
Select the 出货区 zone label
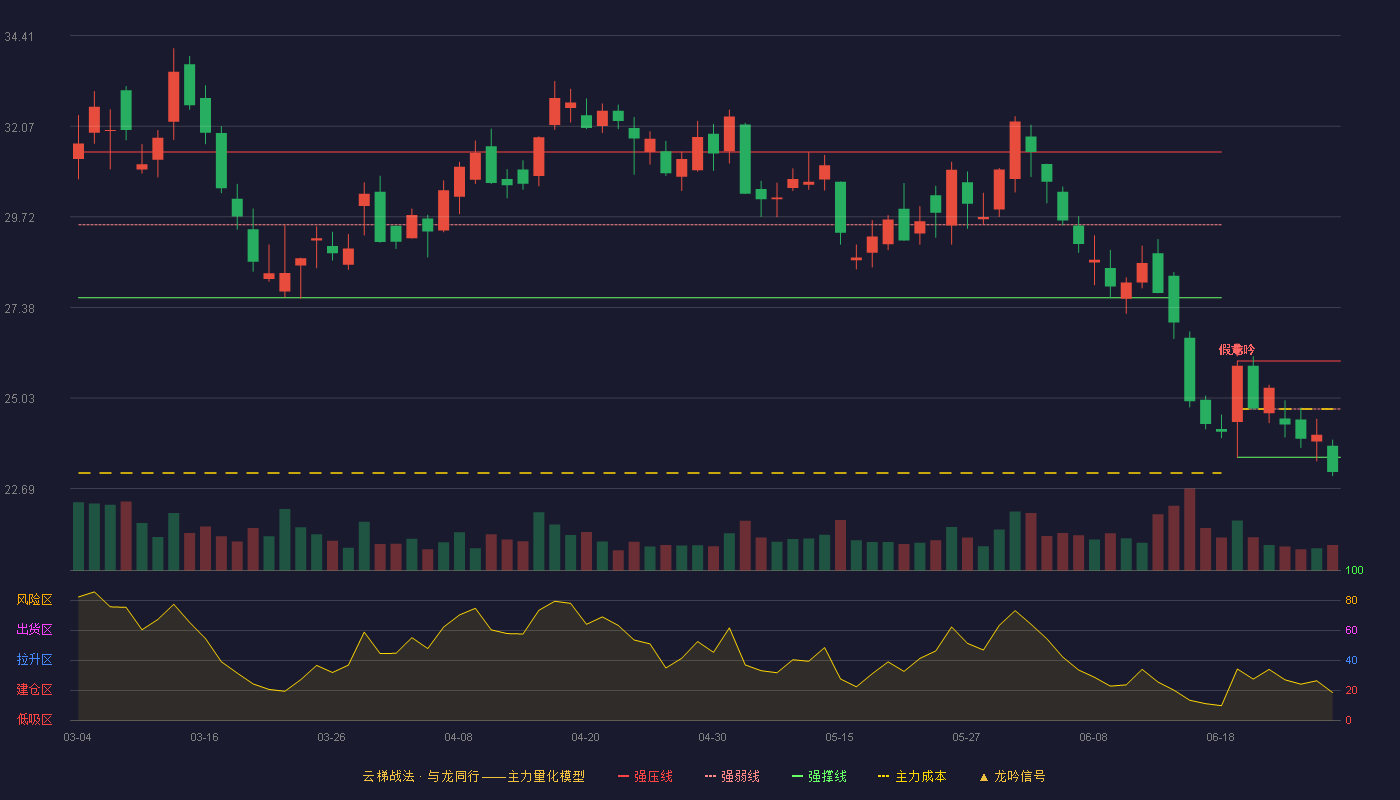(x=34, y=630)
